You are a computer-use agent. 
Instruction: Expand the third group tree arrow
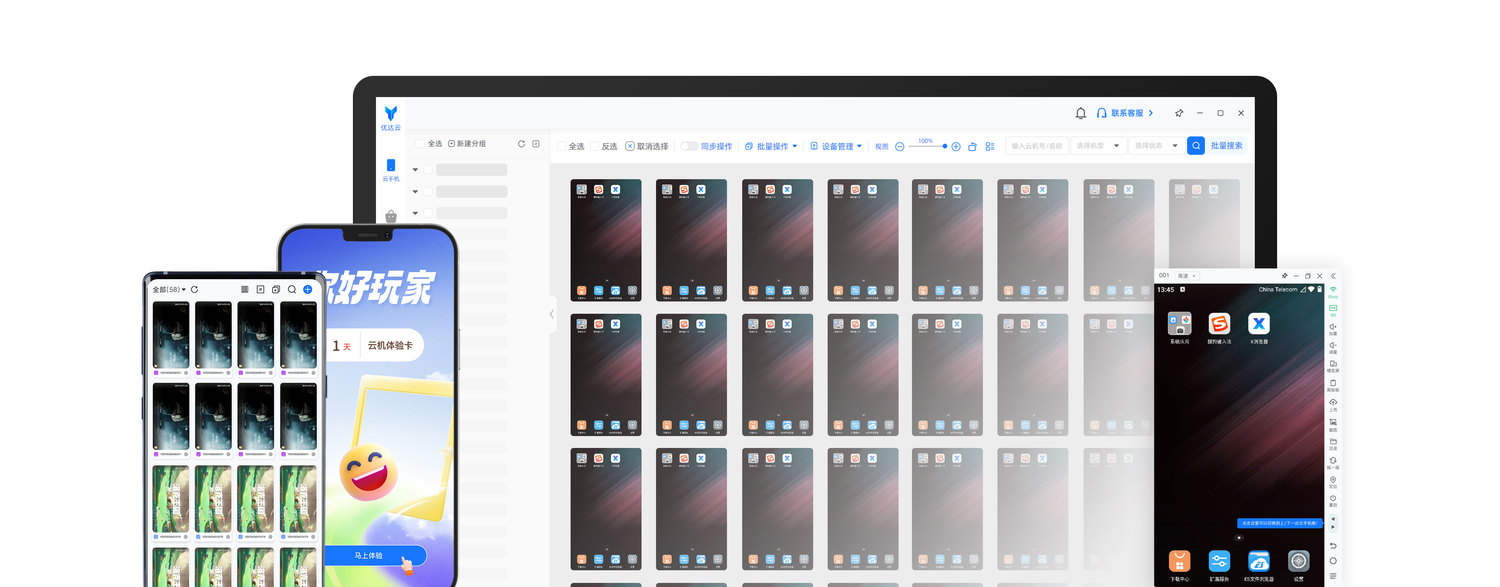tap(415, 213)
